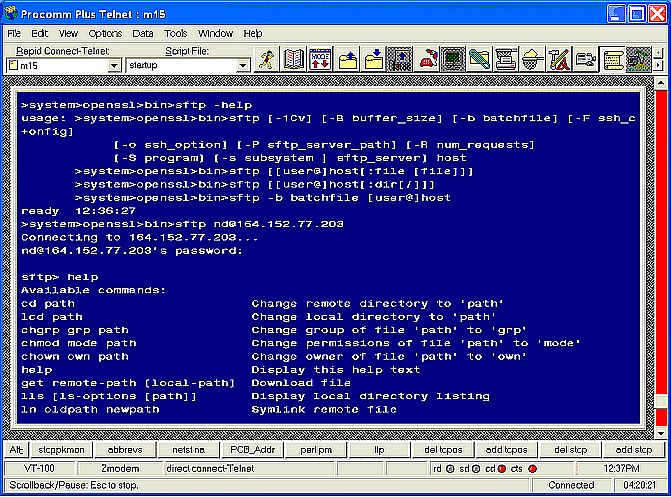Click the del tcpos meta key
Screen dimensions: 671x497
point(443,450)
